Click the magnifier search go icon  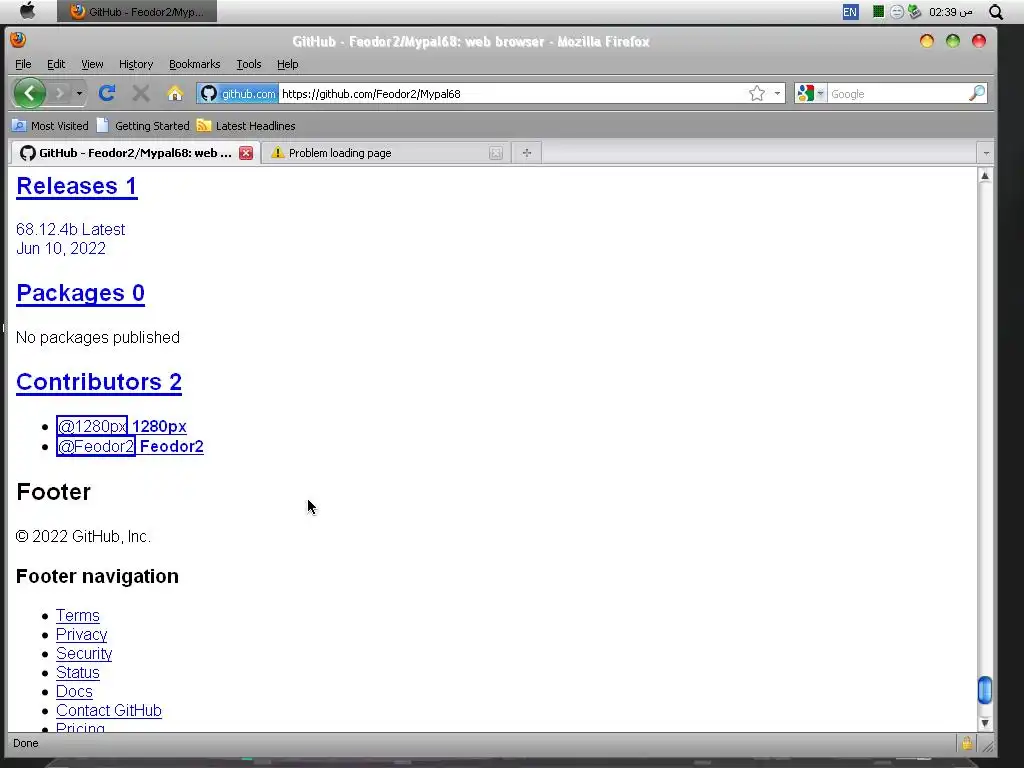(x=976, y=93)
